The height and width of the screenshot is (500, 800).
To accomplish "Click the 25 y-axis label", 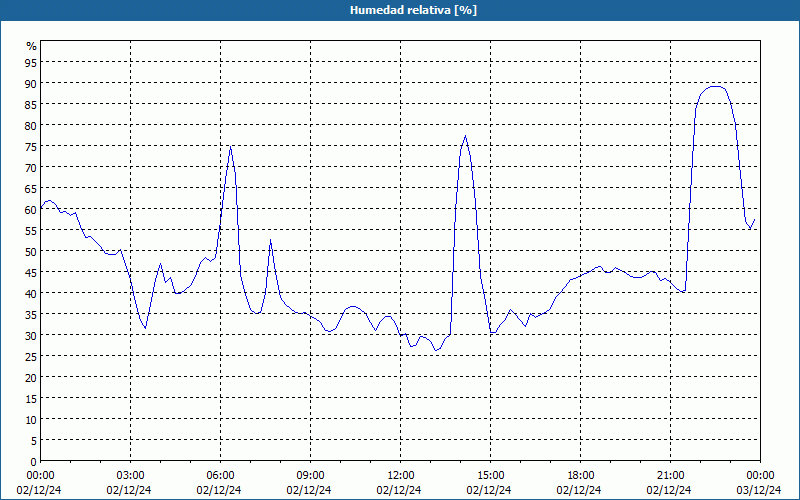I will (x=31, y=357).
